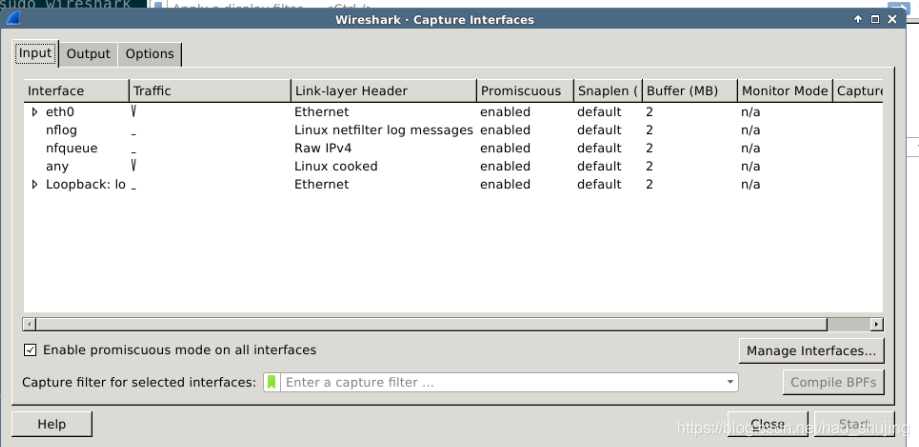
Task: Maximize the Capture Interfaces dialog
Action: (x=875, y=19)
